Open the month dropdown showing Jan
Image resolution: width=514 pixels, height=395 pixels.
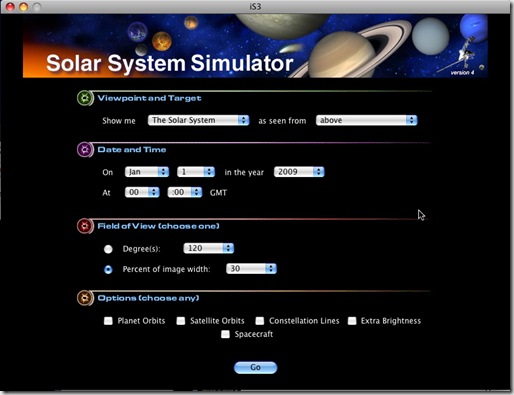147,172
